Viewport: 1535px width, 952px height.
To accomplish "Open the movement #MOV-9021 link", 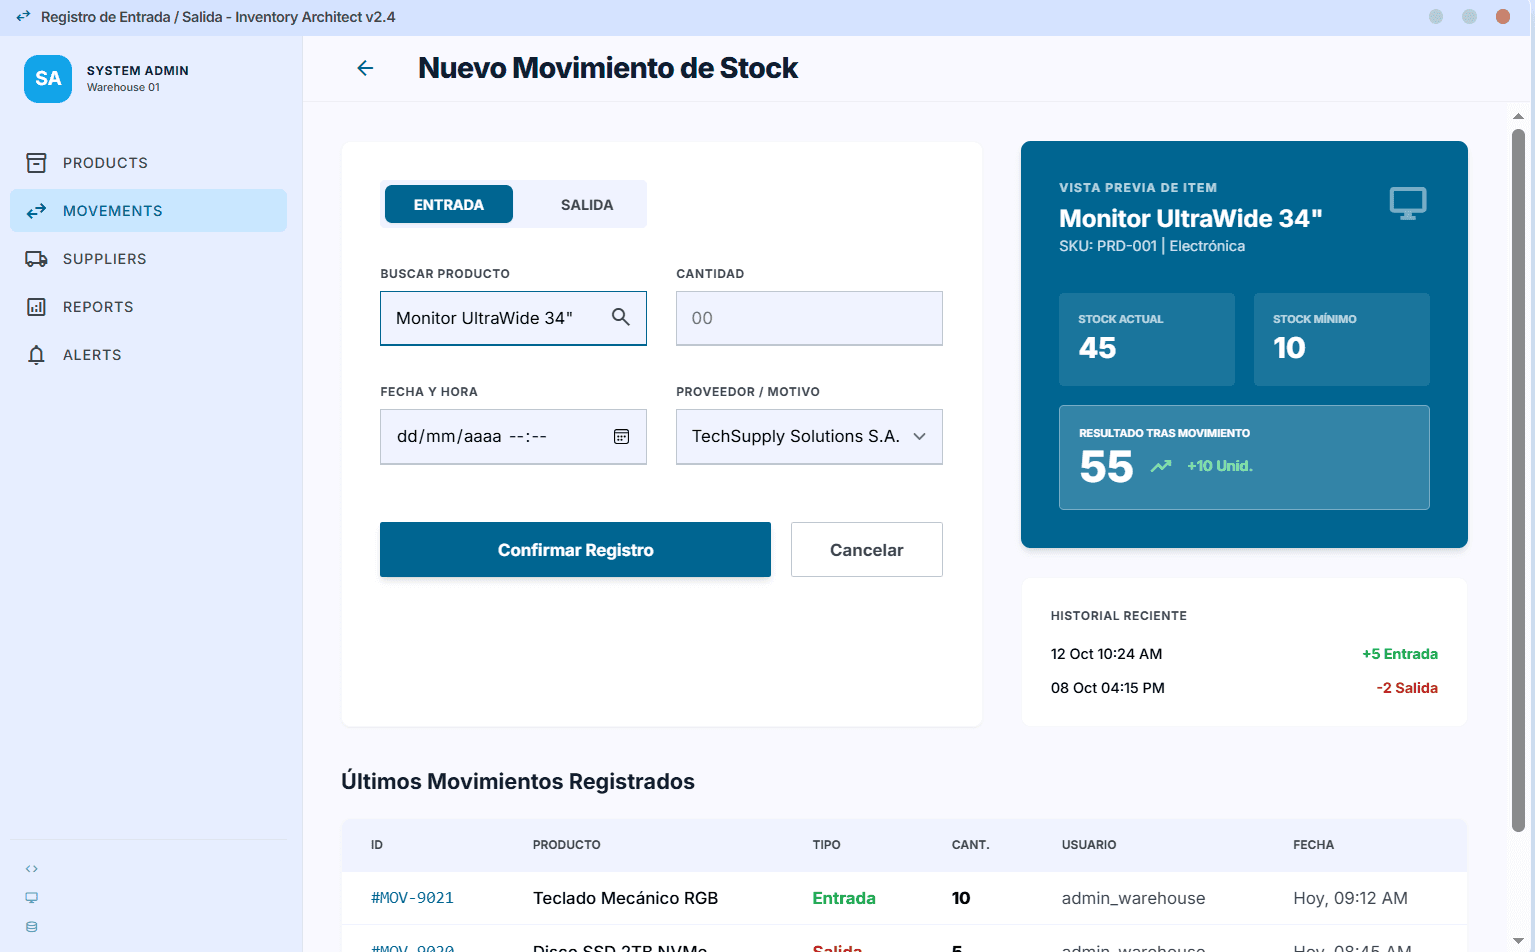I will point(412,898).
